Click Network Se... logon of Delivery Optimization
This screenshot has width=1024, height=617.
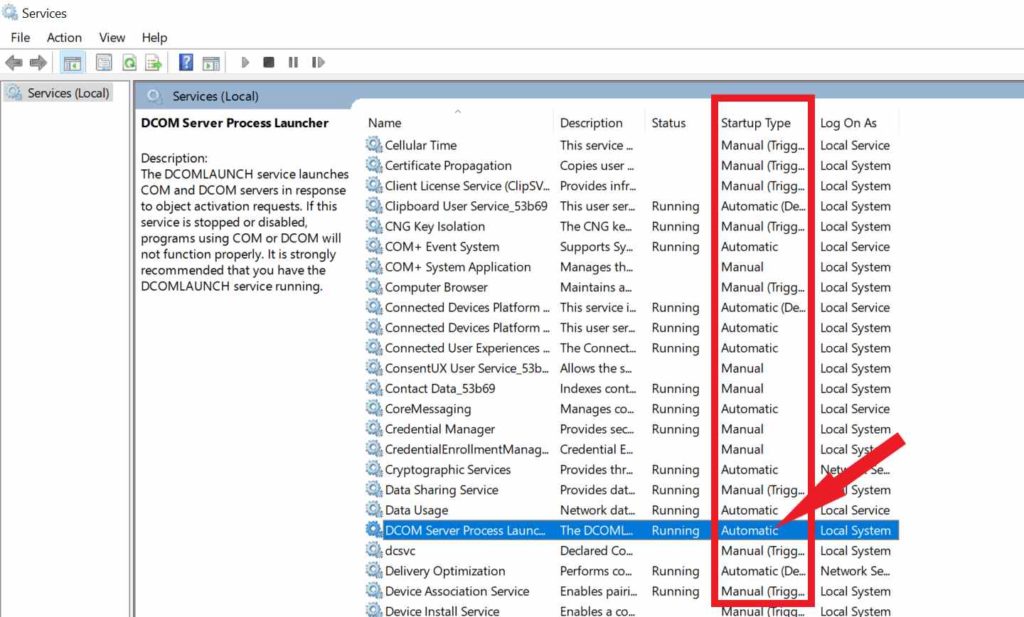click(x=855, y=571)
